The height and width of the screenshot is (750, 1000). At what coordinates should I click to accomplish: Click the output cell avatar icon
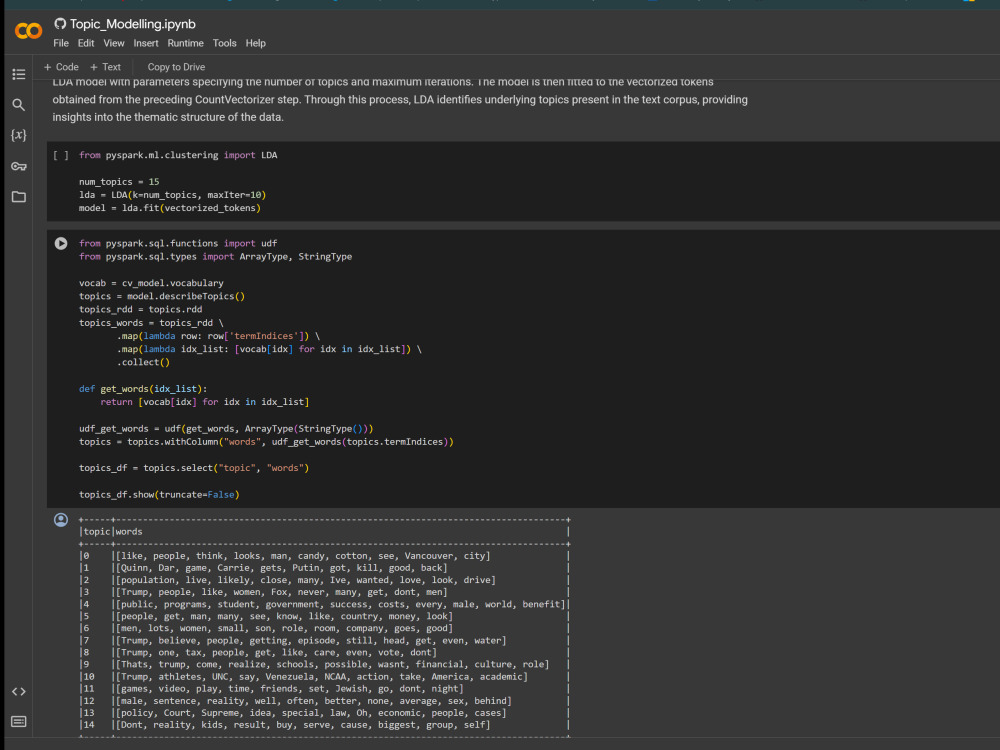[x=61, y=520]
